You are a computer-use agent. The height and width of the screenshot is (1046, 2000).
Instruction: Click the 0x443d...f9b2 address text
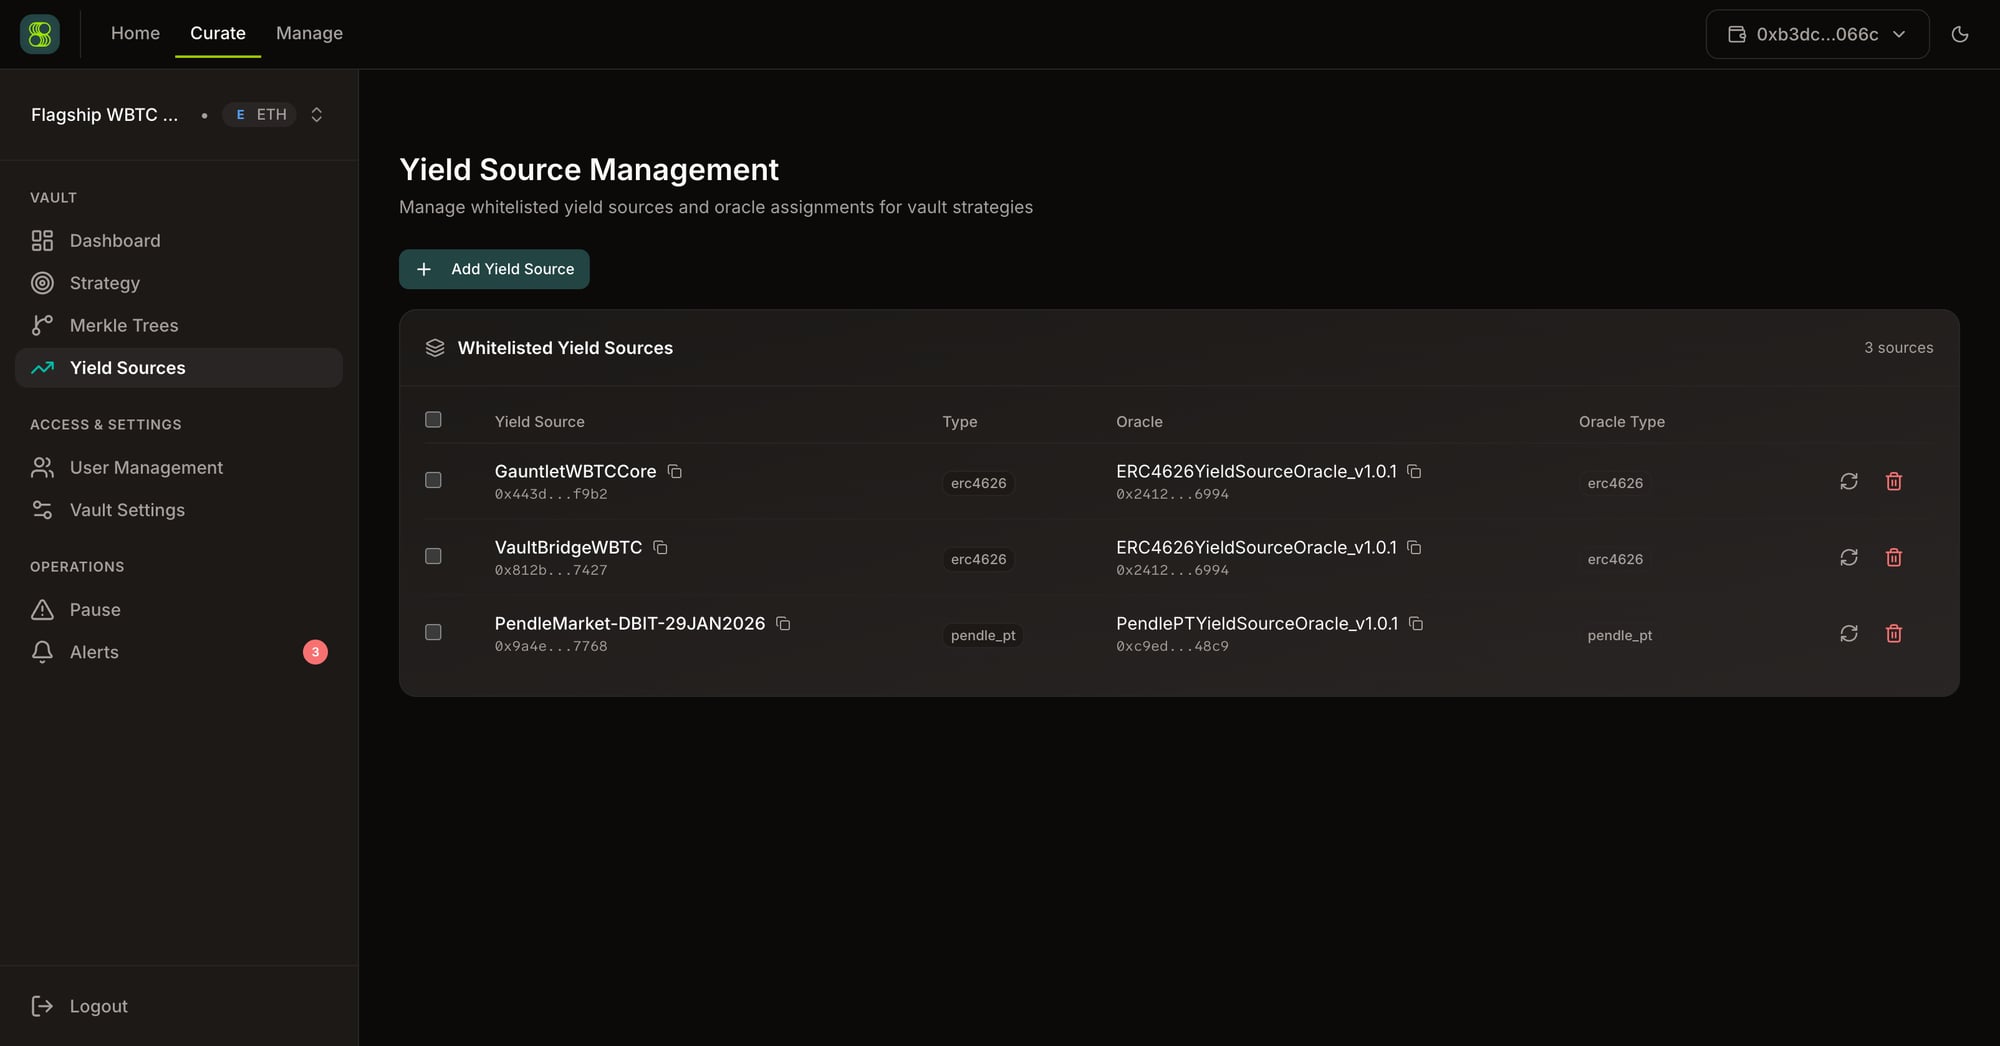(551, 494)
